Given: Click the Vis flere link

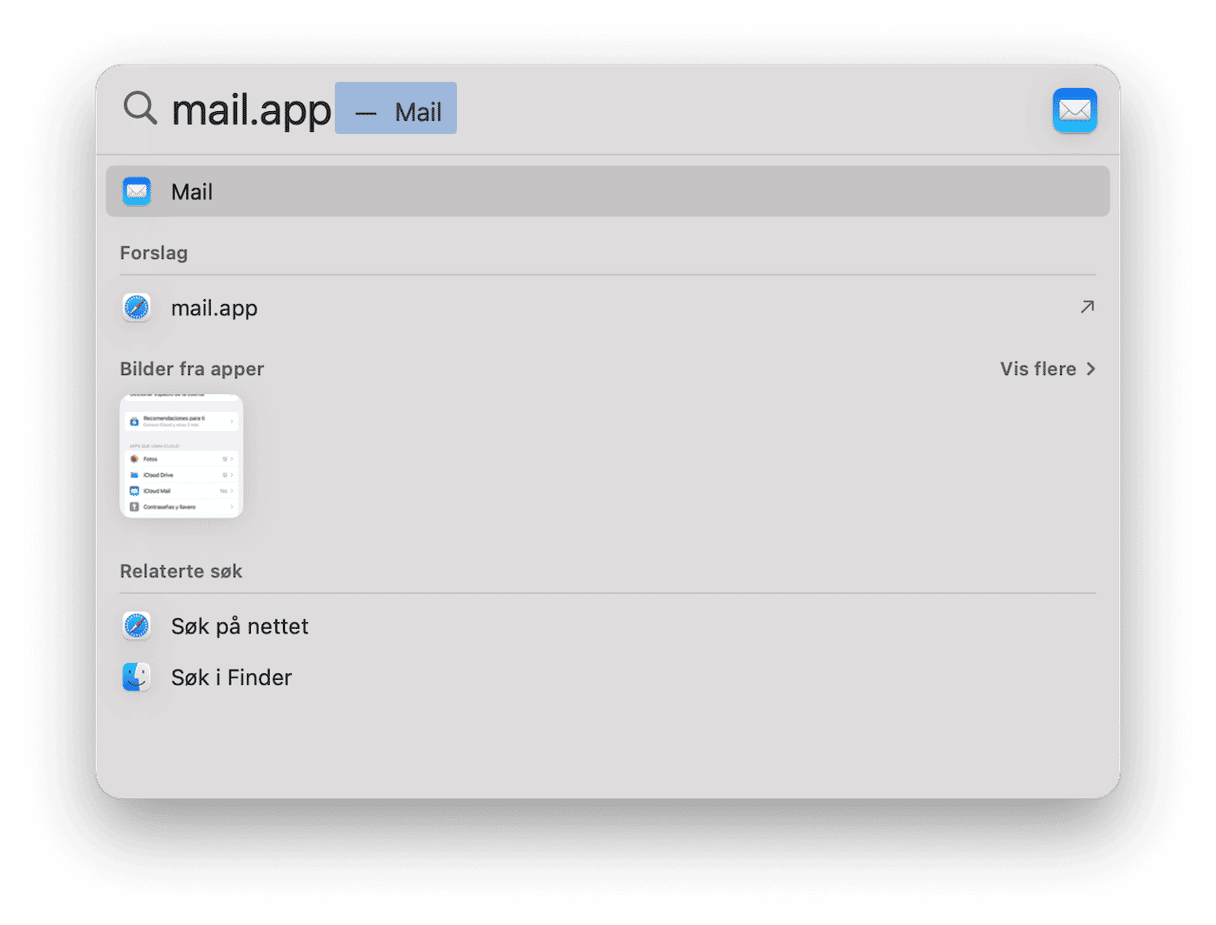Looking at the screenshot, I should coord(1038,369).
